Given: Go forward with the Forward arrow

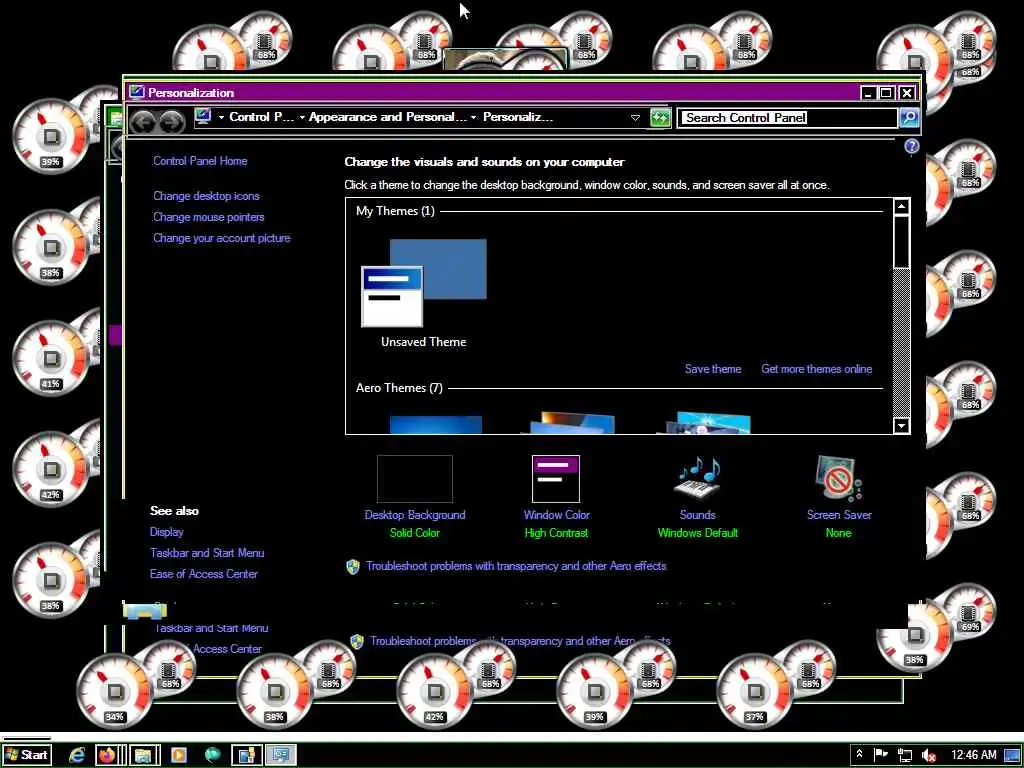Looking at the screenshot, I should (x=172, y=121).
